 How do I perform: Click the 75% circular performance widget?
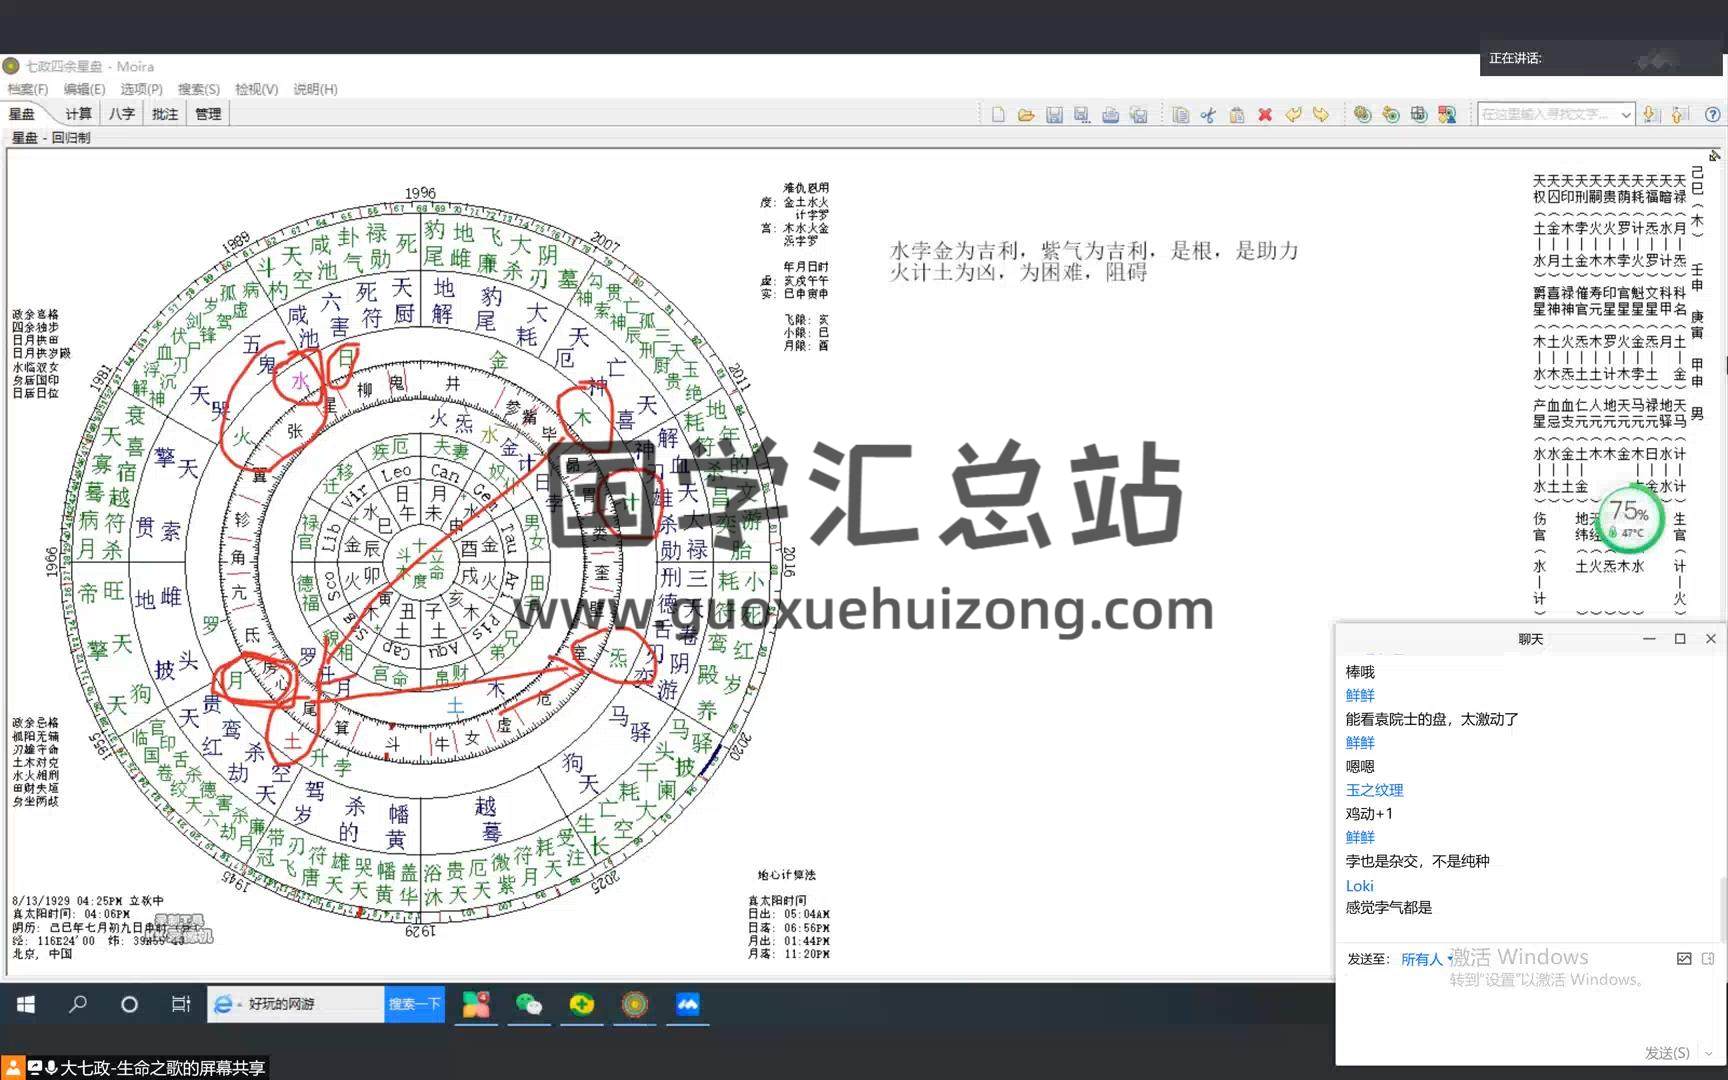pos(1631,519)
